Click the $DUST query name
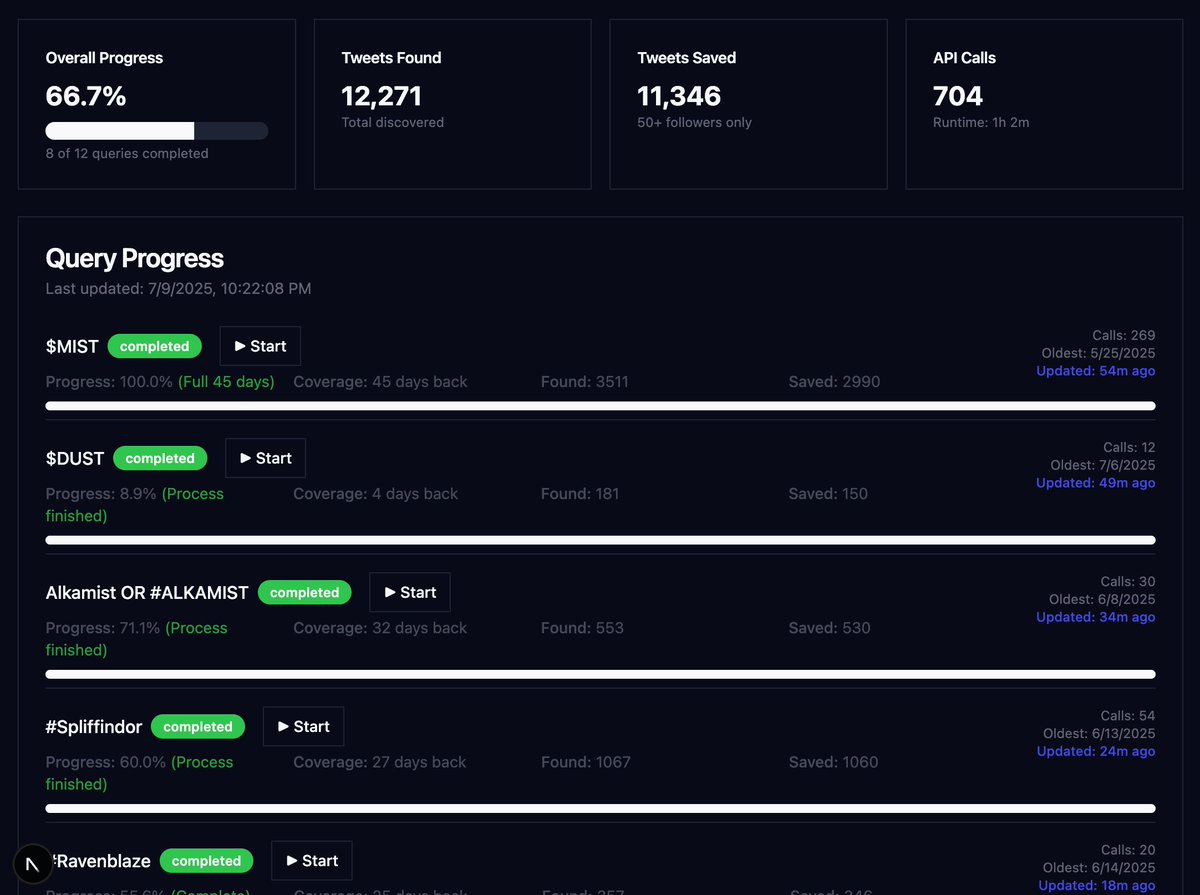1200x895 pixels. coord(75,458)
